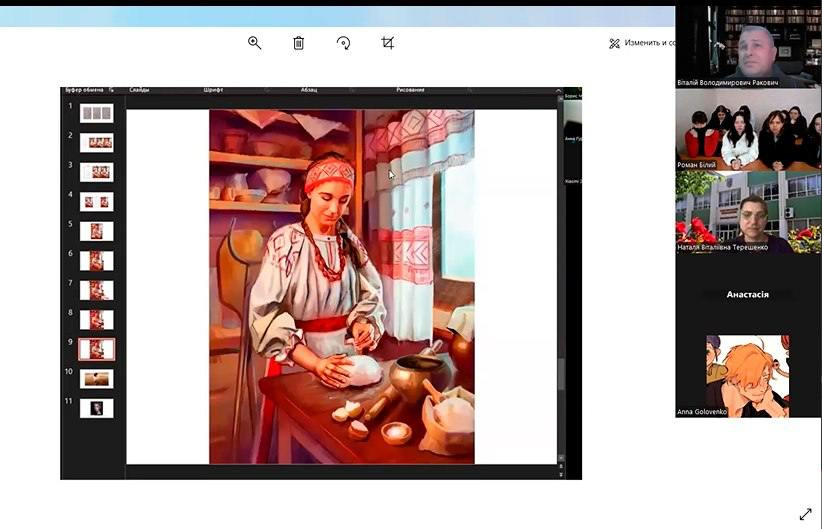Viewport: 822px width, 529px height.
Task: Click the 'Шрифт' ribbon group label
Action: coord(213,90)
